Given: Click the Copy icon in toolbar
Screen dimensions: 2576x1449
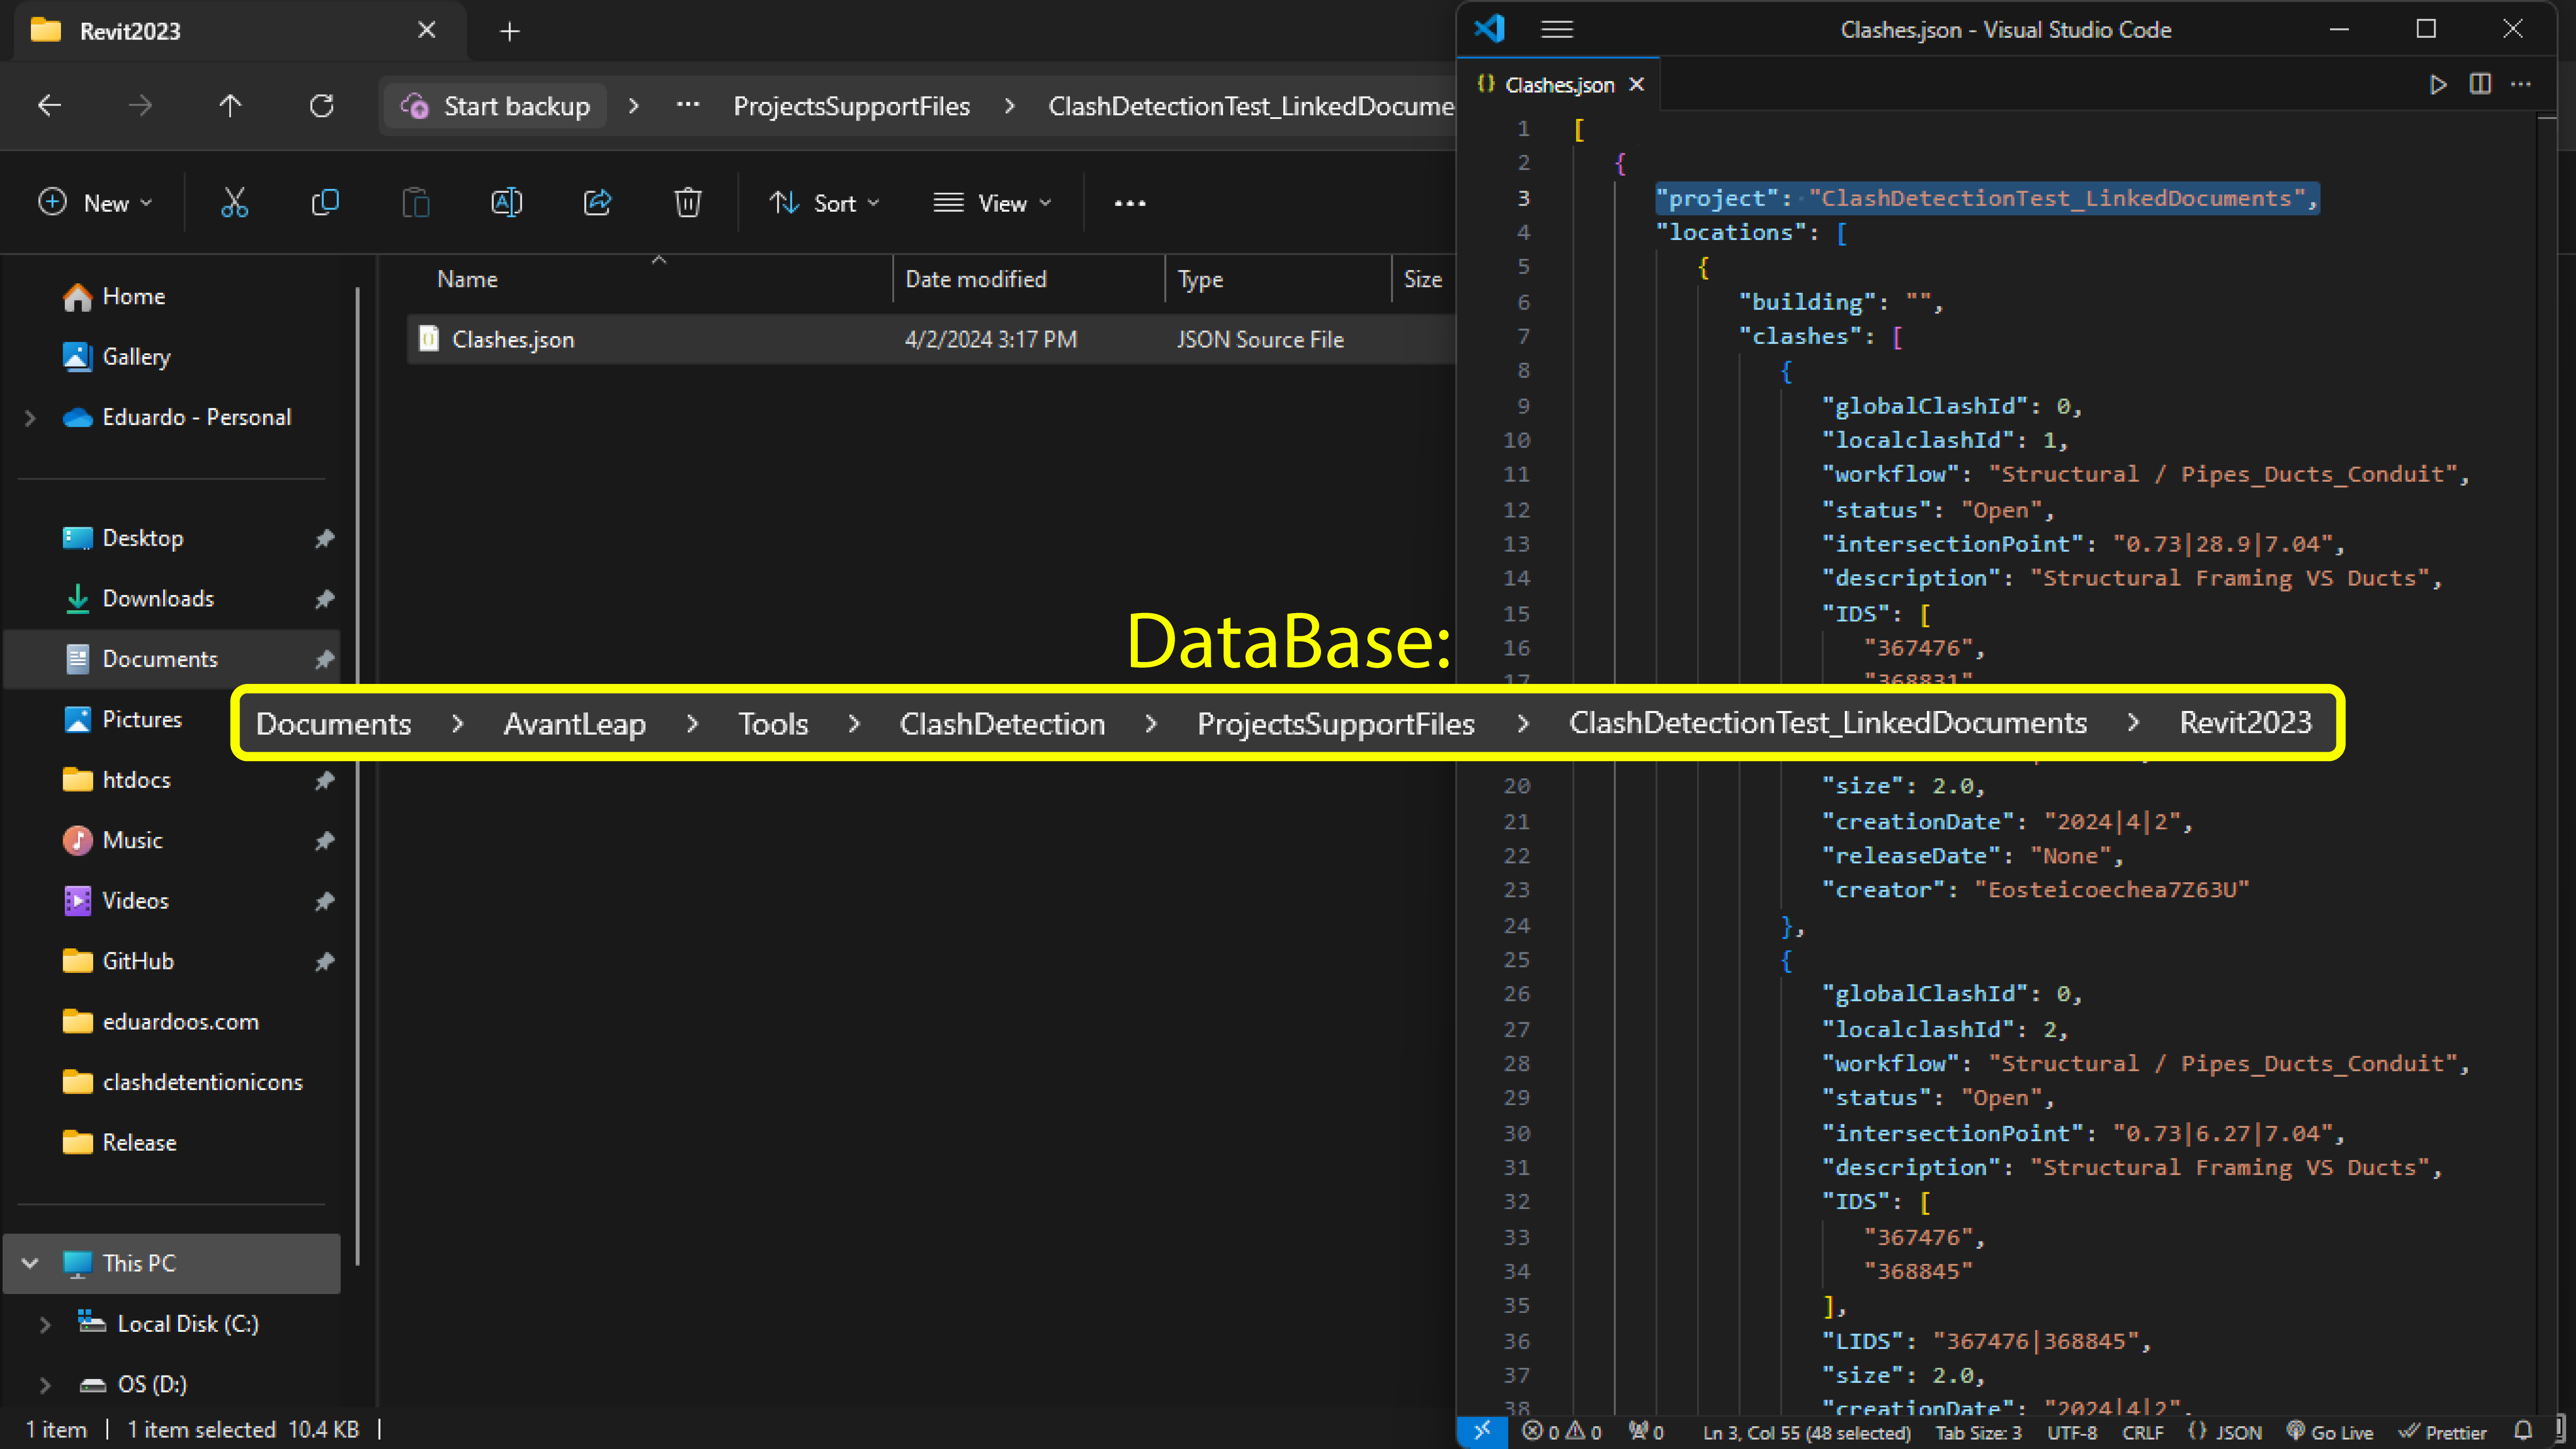Looking at the screenshot, I should [325, 203].
